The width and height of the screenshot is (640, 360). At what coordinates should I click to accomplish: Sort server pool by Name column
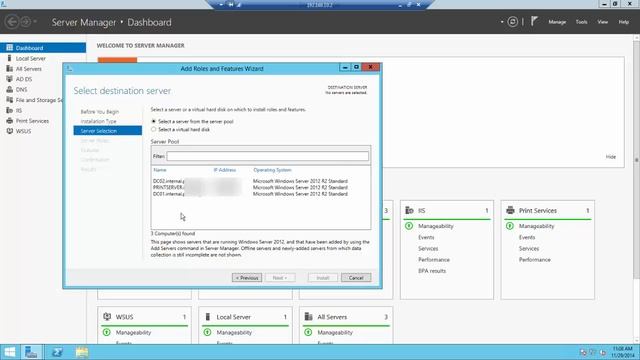[160, 170]
